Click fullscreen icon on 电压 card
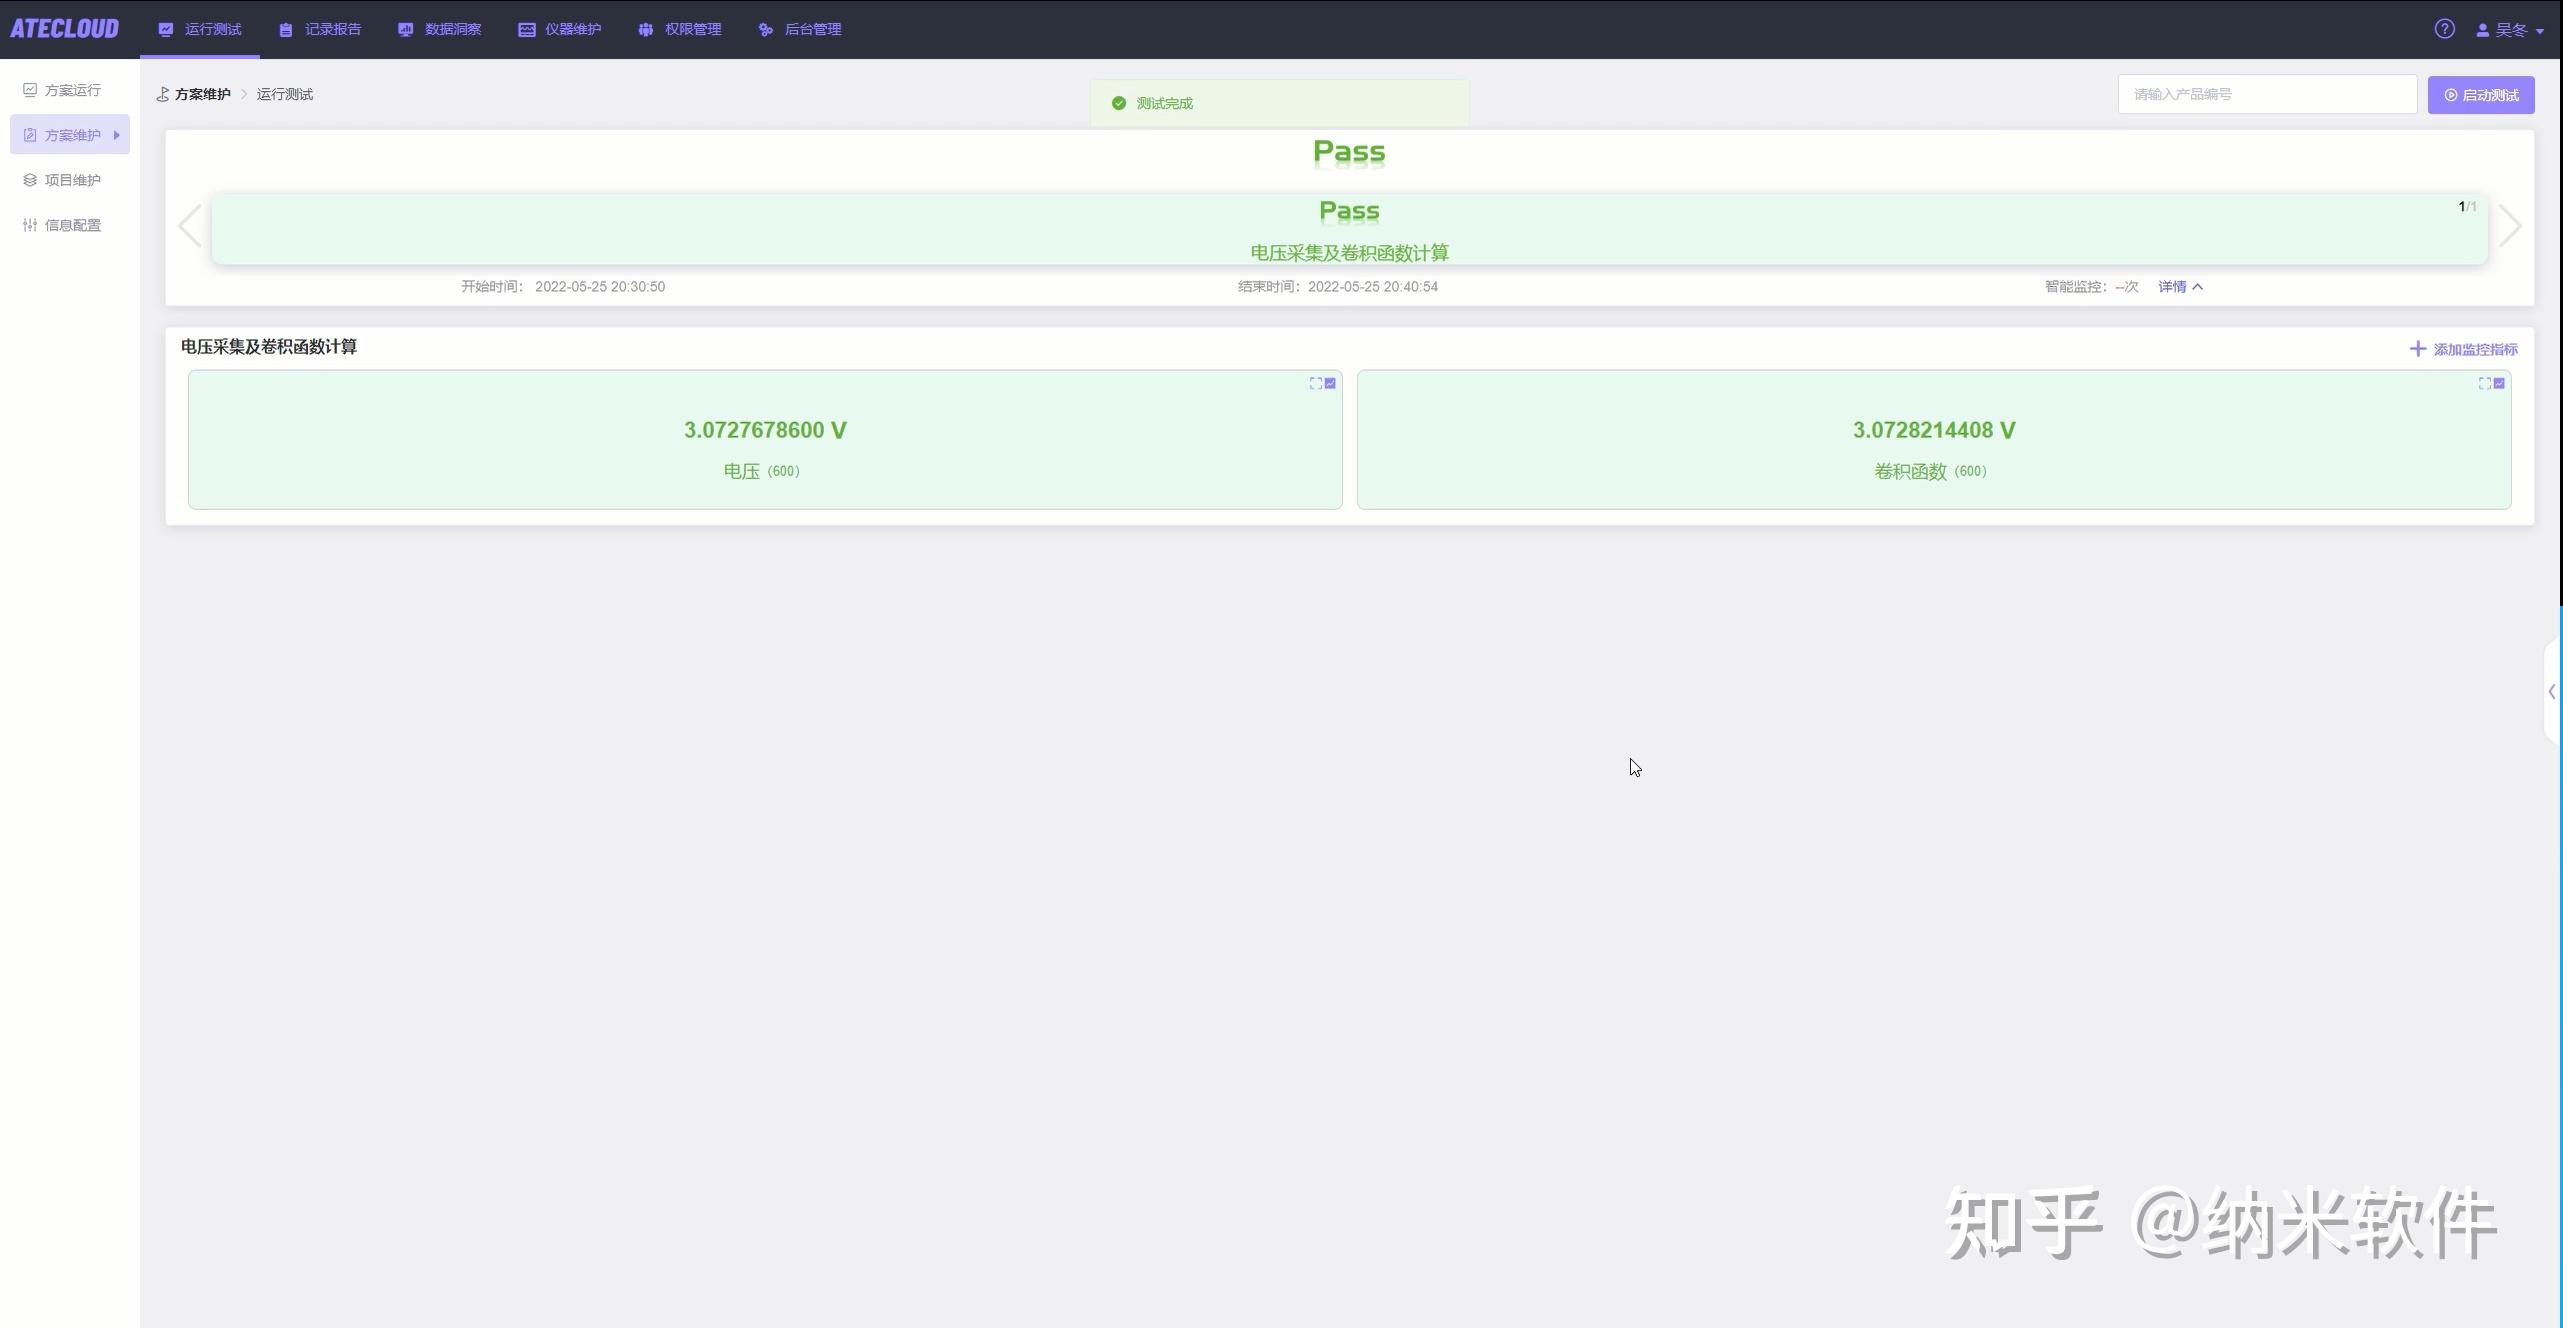The image size is (2563, 1328). [x=1315, y=383]
